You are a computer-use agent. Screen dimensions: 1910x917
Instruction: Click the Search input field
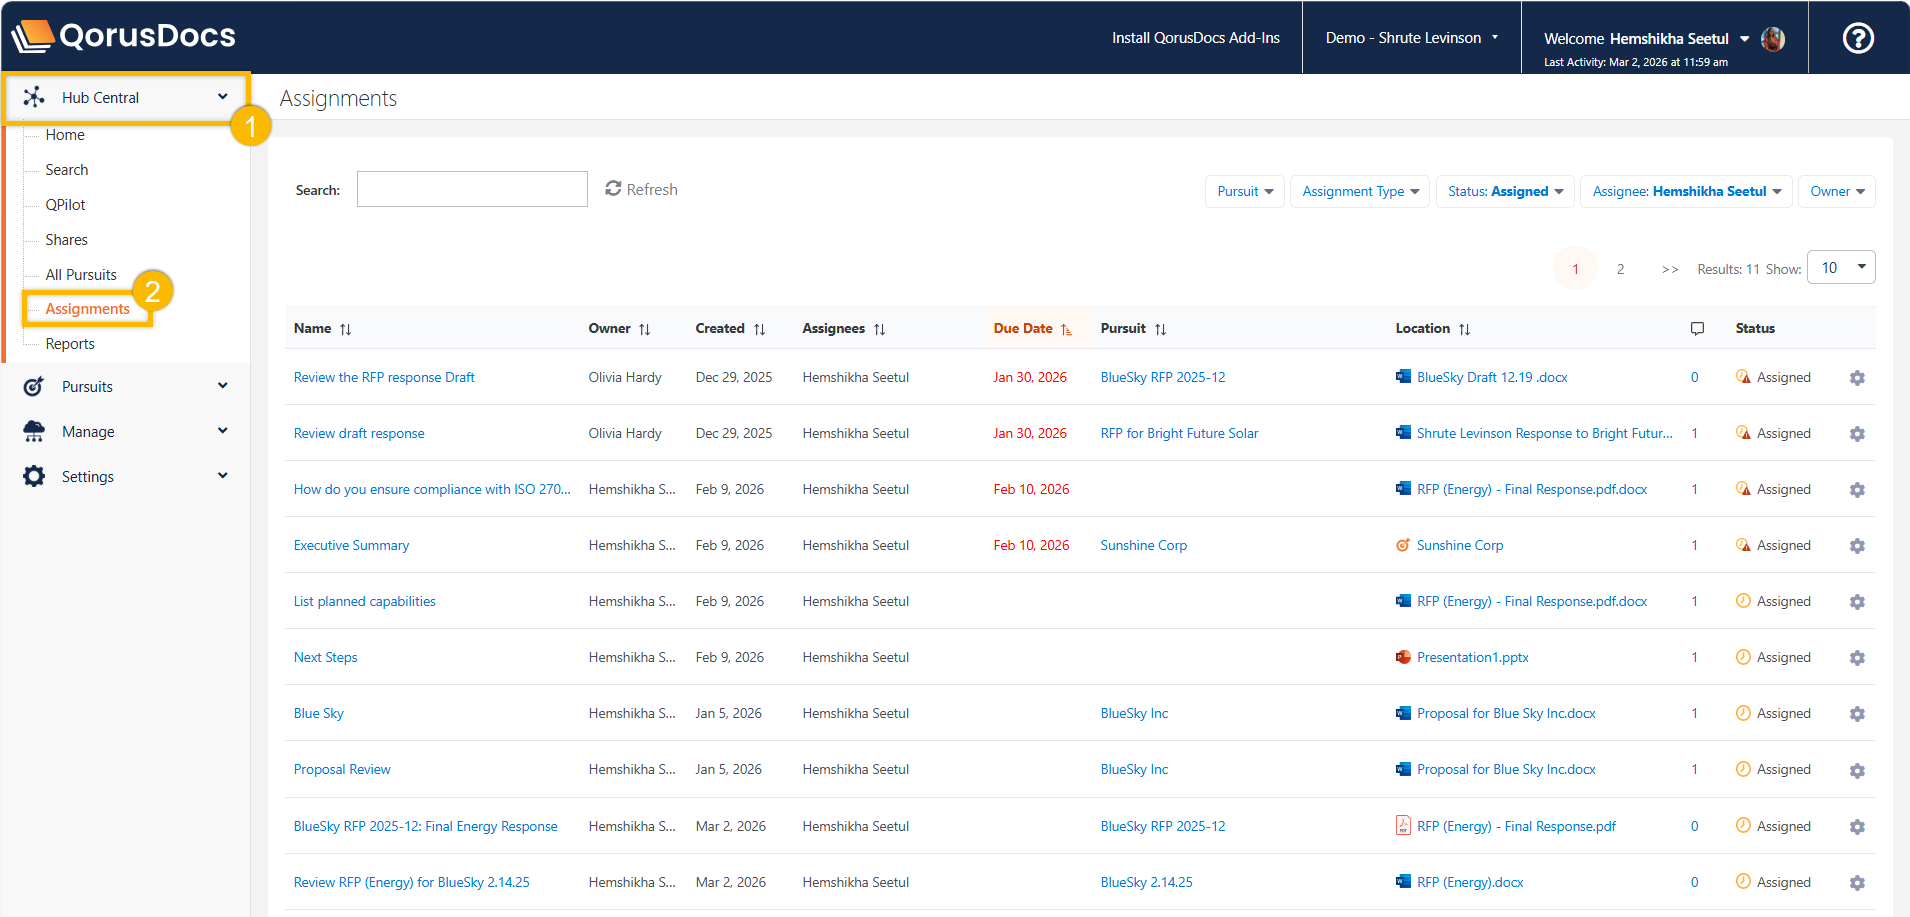click(x=472, y=189)
